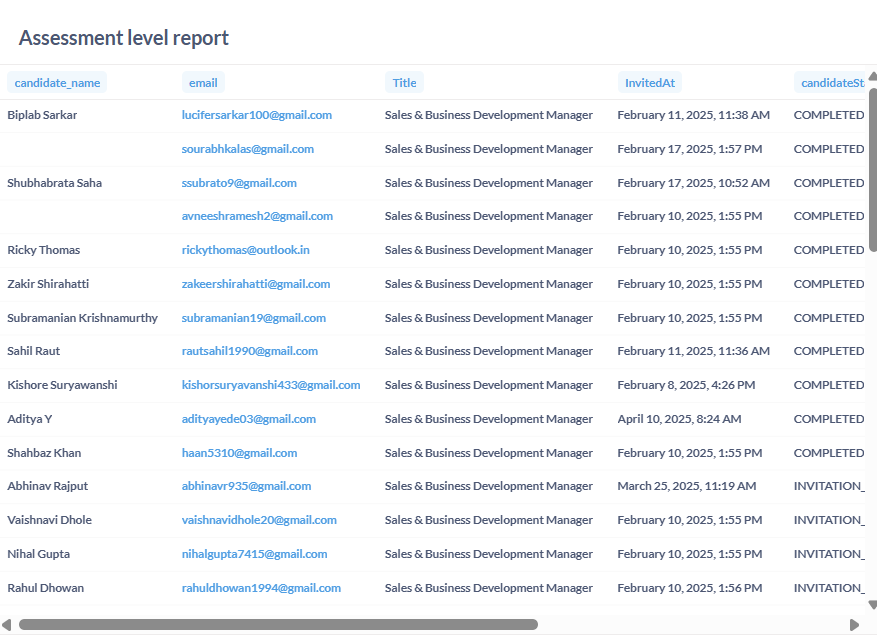This screenshot has width=877, height=637.
Task: Click the scroll down arrow on vertical scrollbar
Action: pos(873,605)
